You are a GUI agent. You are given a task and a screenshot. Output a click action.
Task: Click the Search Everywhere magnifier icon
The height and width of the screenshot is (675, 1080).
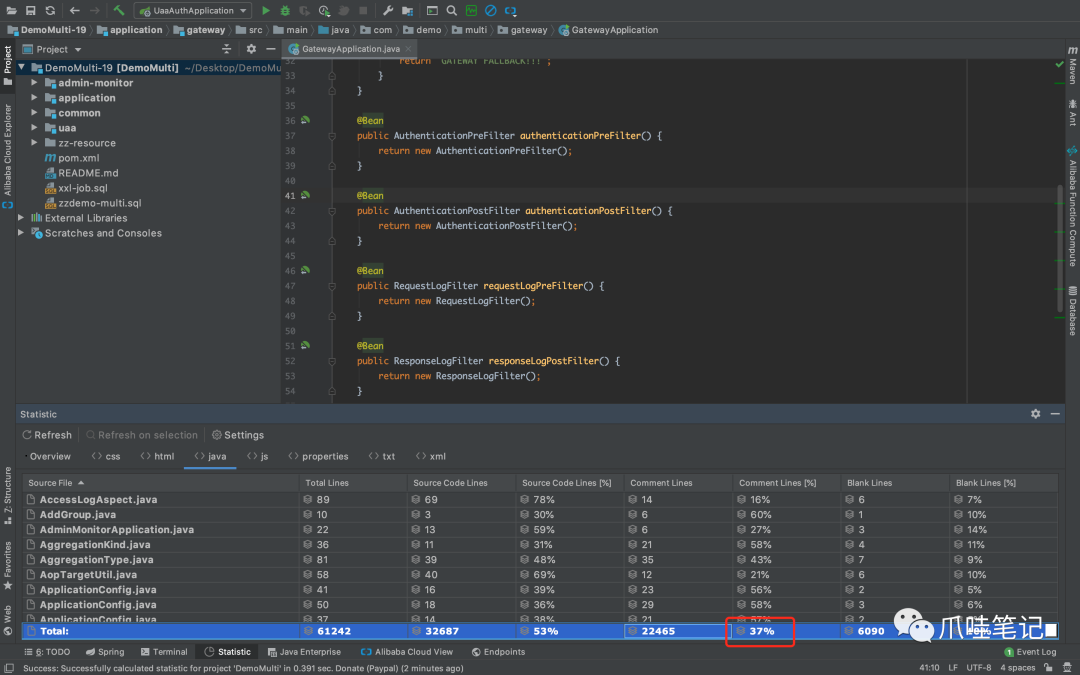tap(451, 10)
